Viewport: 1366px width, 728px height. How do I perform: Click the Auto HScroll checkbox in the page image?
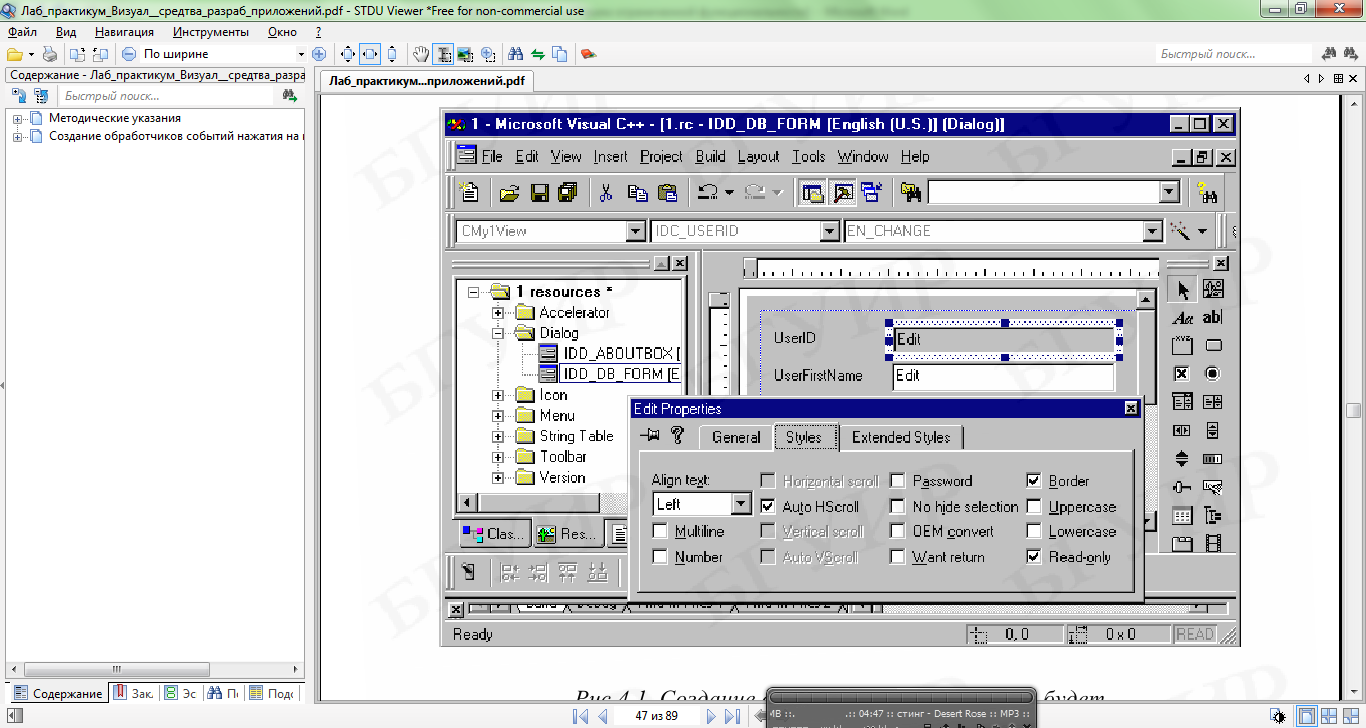point(768,507)
